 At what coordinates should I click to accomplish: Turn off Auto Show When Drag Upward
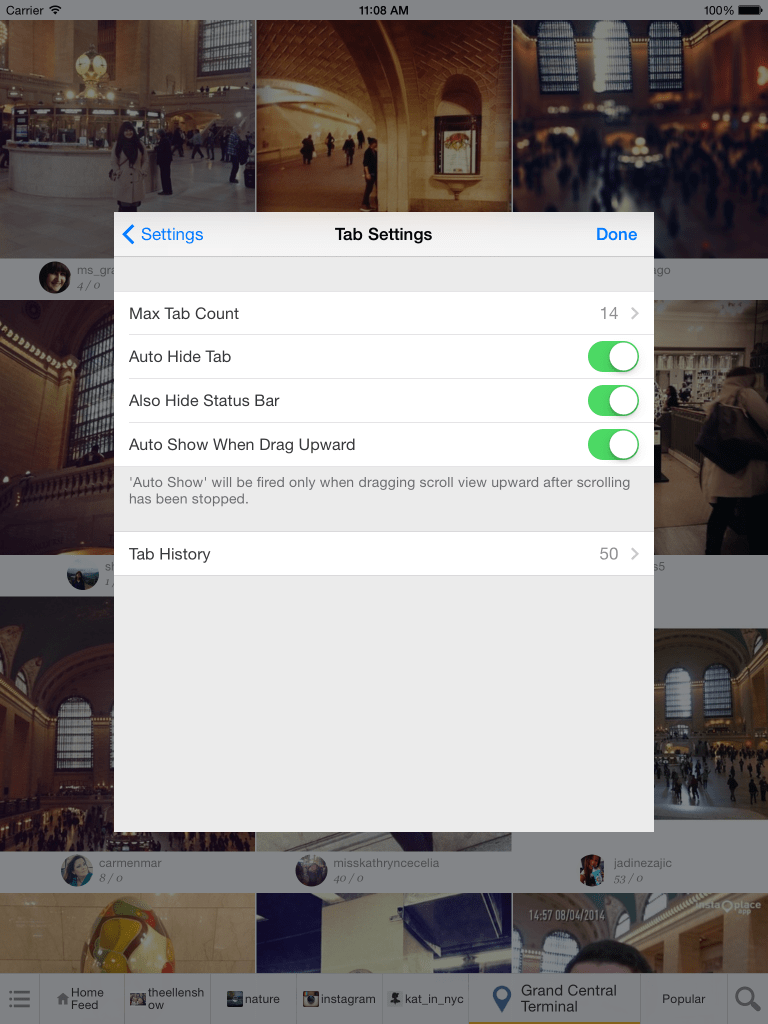coord(613,445)
